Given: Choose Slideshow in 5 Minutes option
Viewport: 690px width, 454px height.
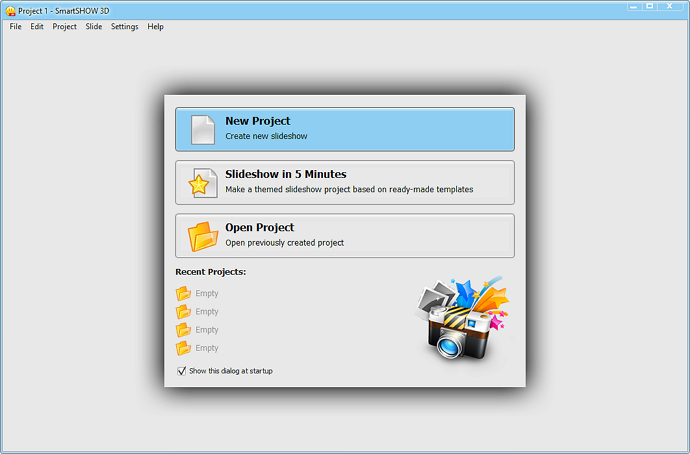Looking at the screenshot, I should click(x=345, y=183).
